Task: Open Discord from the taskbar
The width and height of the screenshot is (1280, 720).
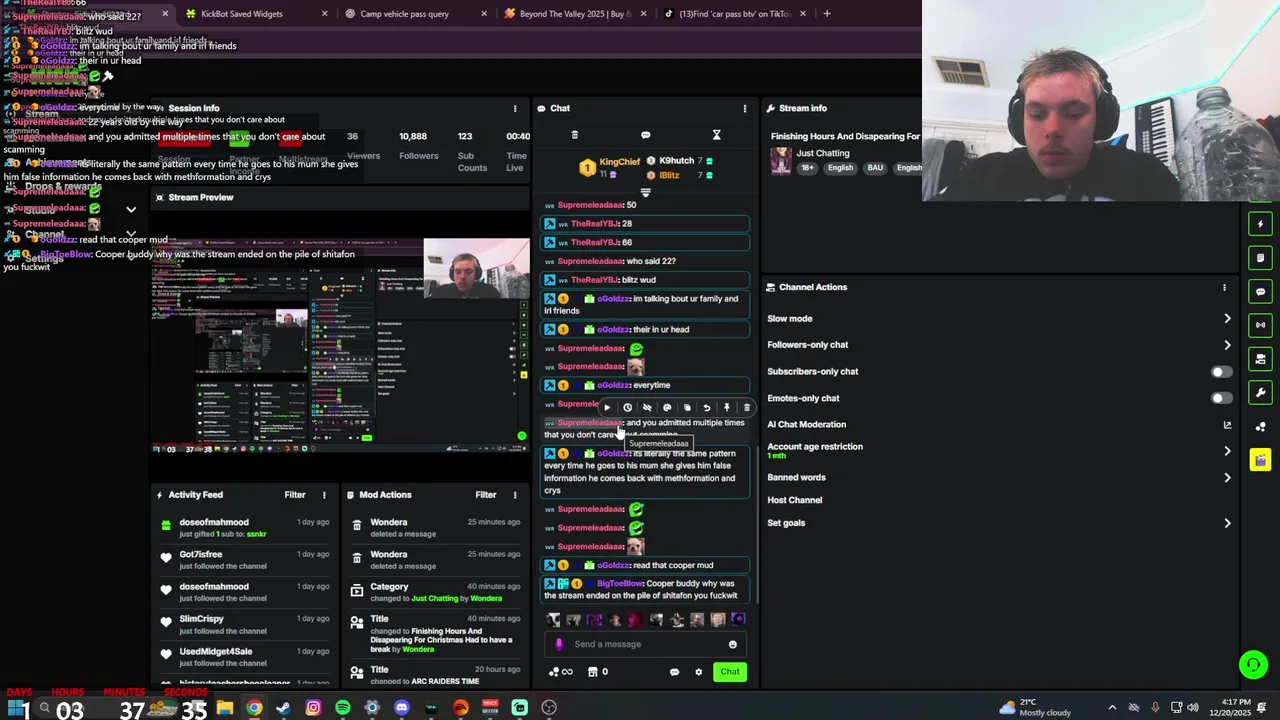Action: tap(402, 708)
